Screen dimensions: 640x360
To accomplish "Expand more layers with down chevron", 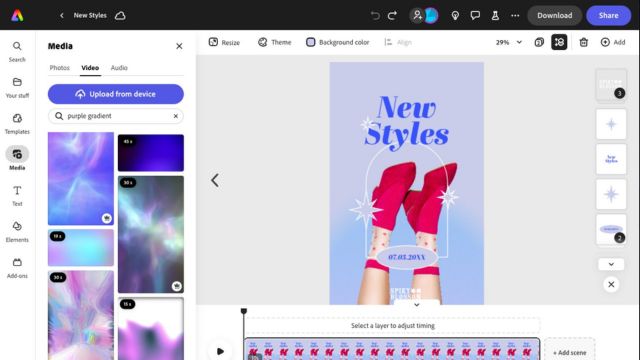I will (x=611, y=264).
